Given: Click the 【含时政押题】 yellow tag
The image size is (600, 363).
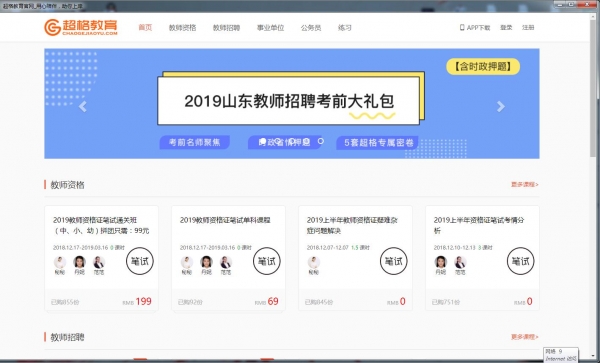Looking at the screenshot, I should [483, 67].
